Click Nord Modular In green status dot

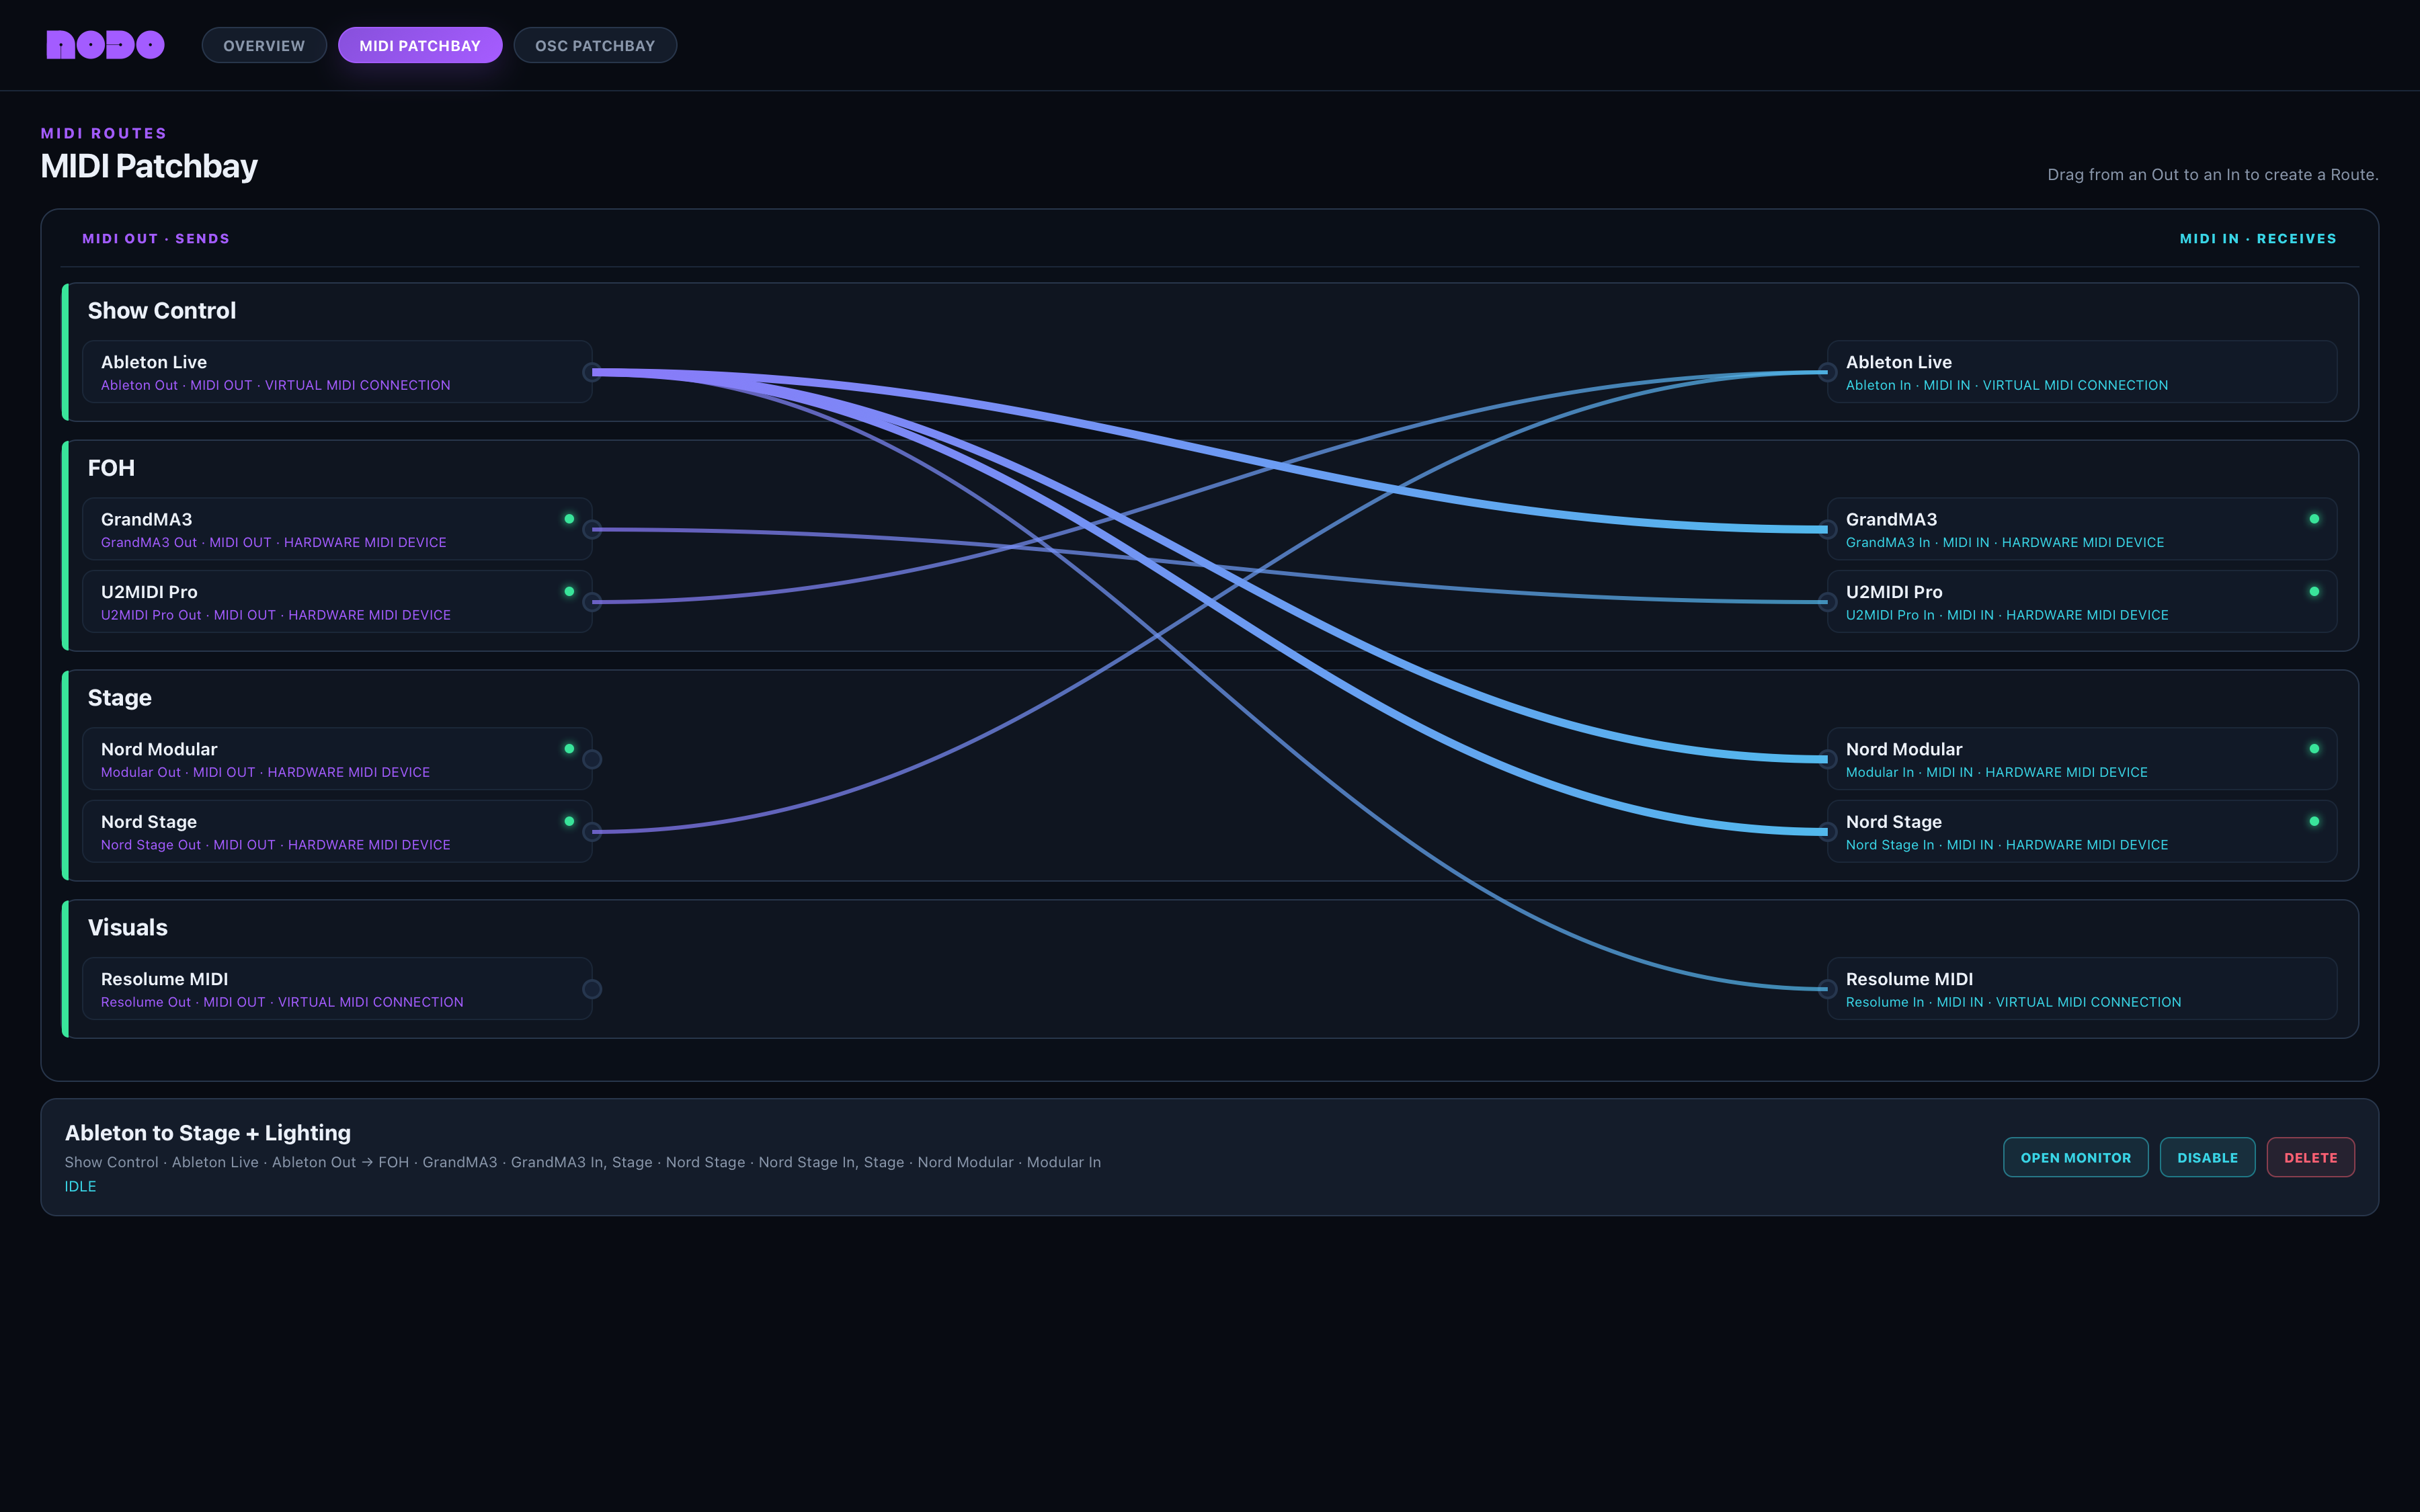point(2314,749)
